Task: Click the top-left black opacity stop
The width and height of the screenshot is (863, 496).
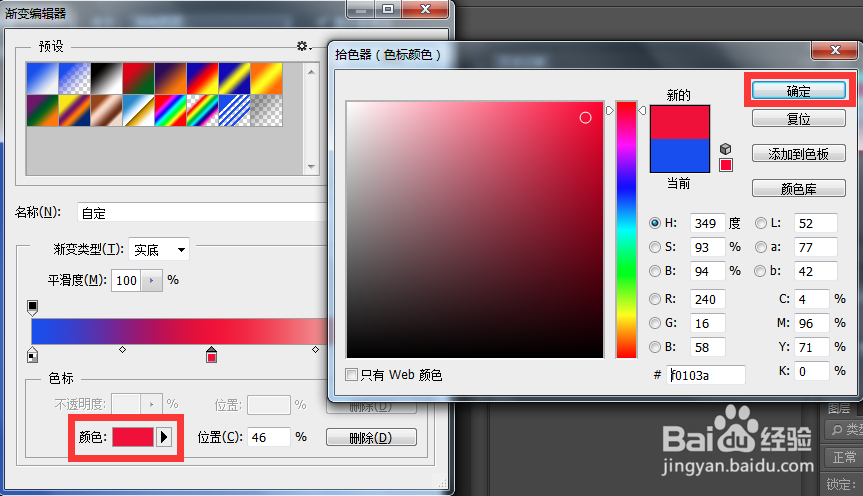Action: click(32, 307)
